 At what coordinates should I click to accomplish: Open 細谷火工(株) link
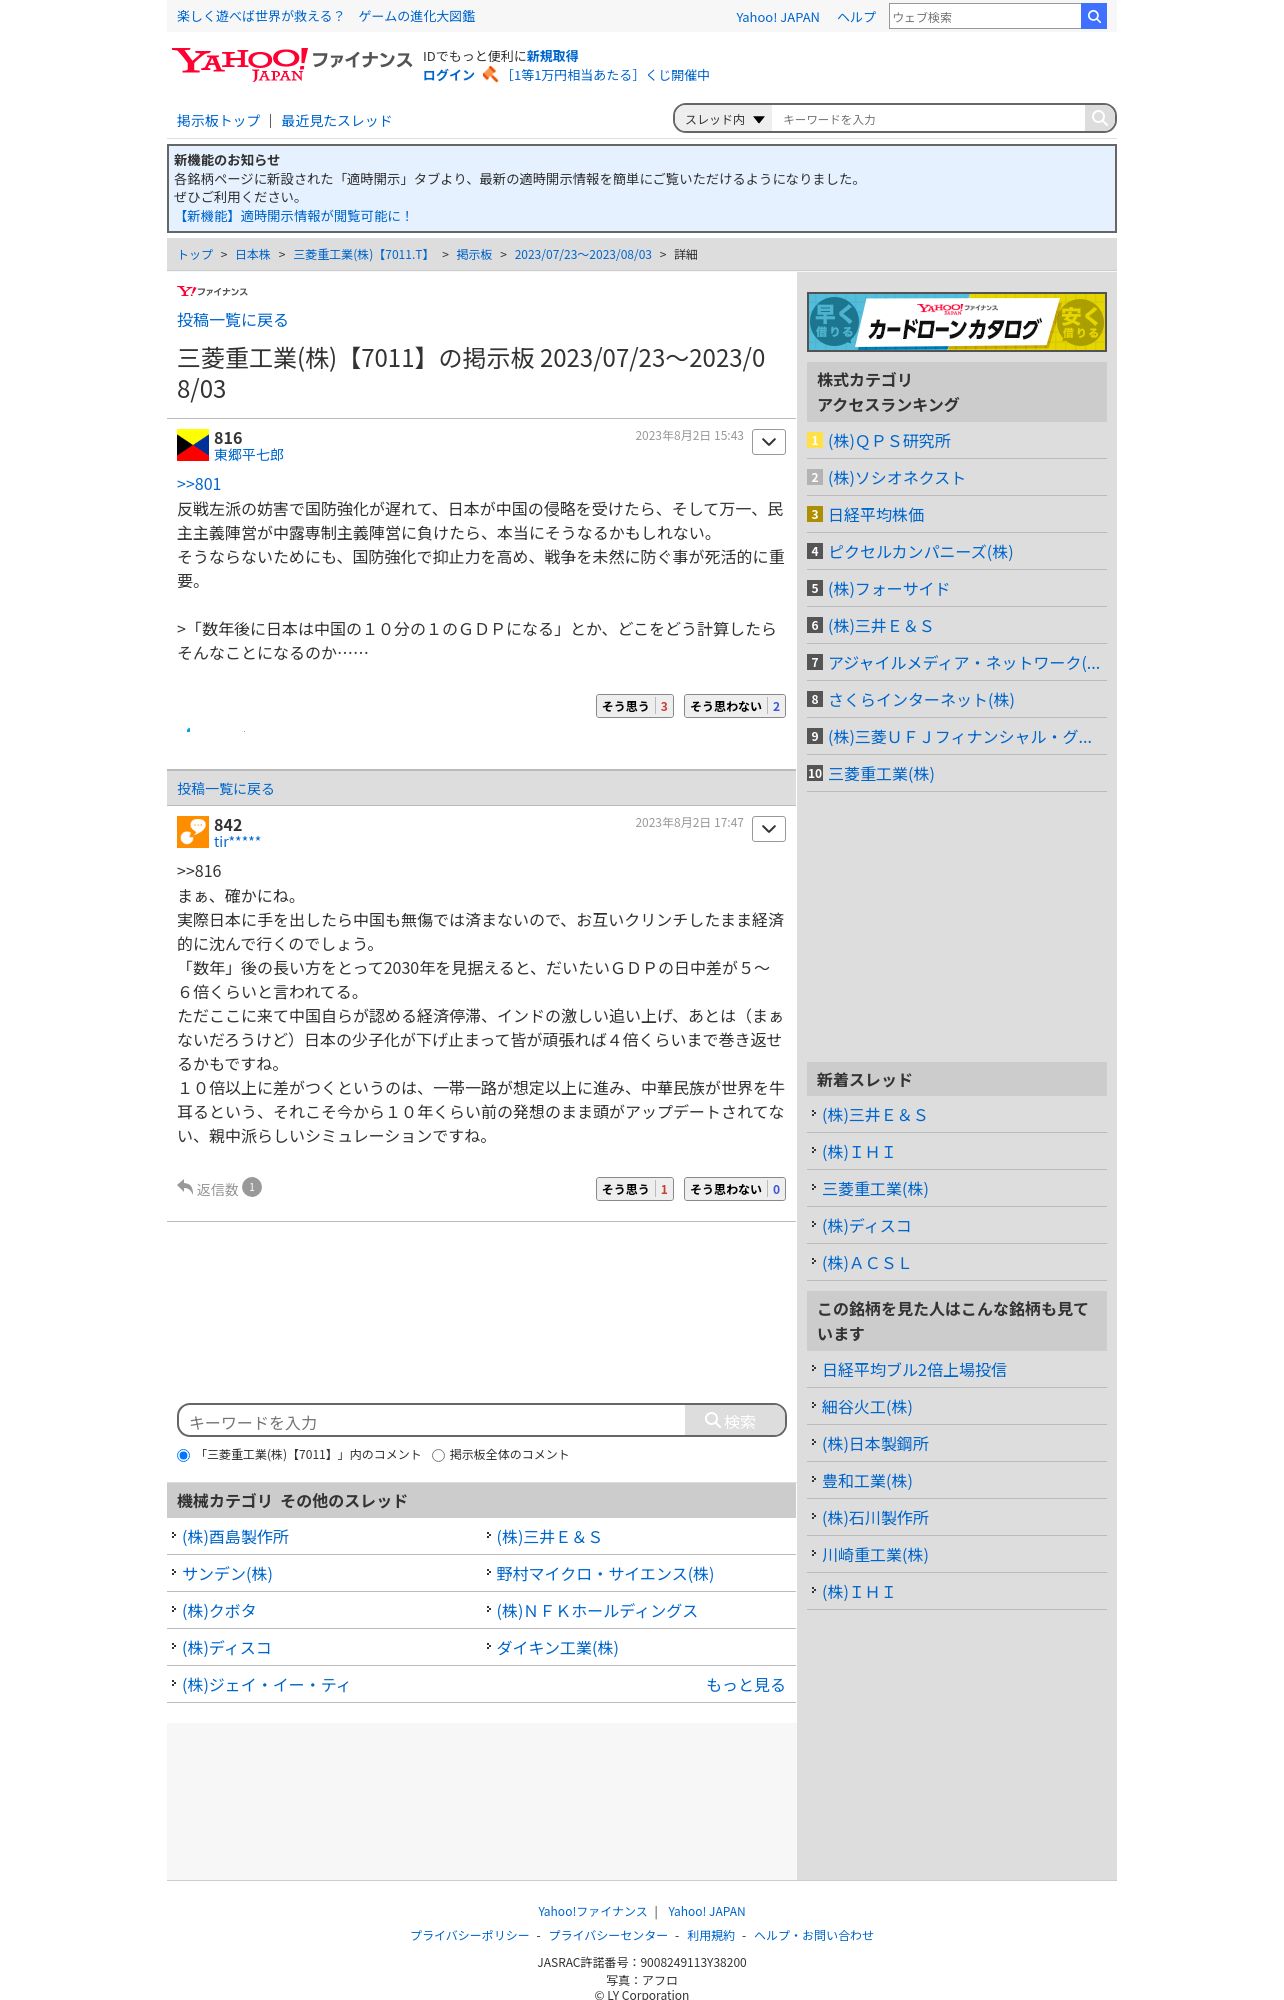[x=867, y=1407]
